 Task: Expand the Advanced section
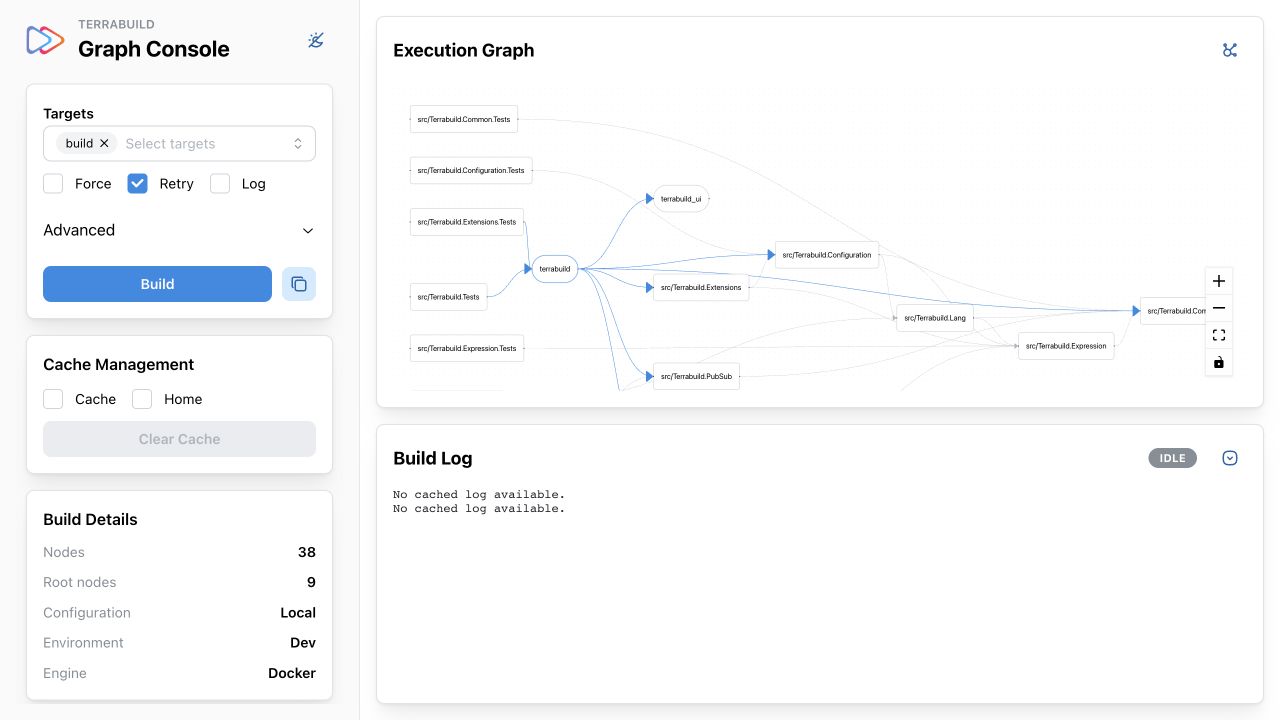[179, 230]
